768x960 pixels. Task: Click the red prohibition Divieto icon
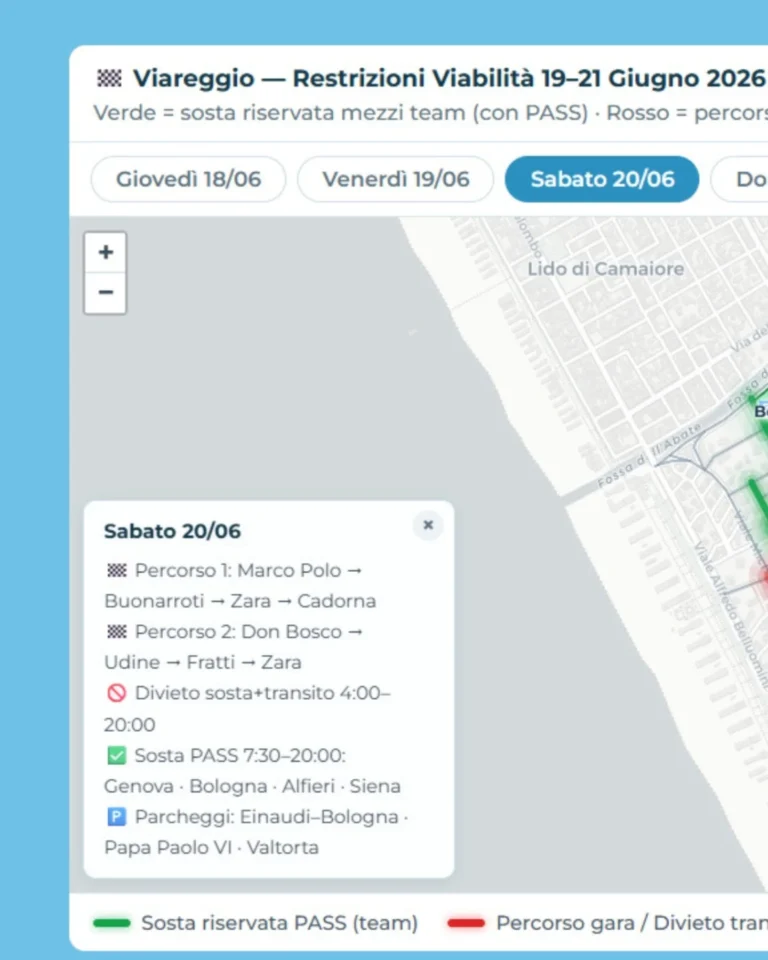[116, 693]
